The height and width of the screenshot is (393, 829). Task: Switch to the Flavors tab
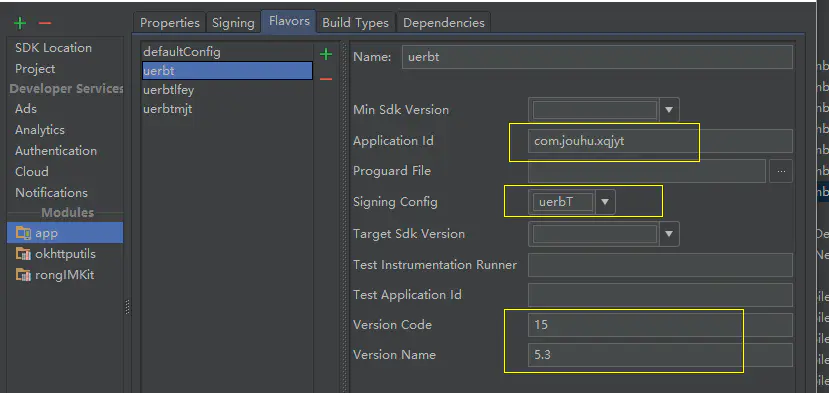(289, 21)
